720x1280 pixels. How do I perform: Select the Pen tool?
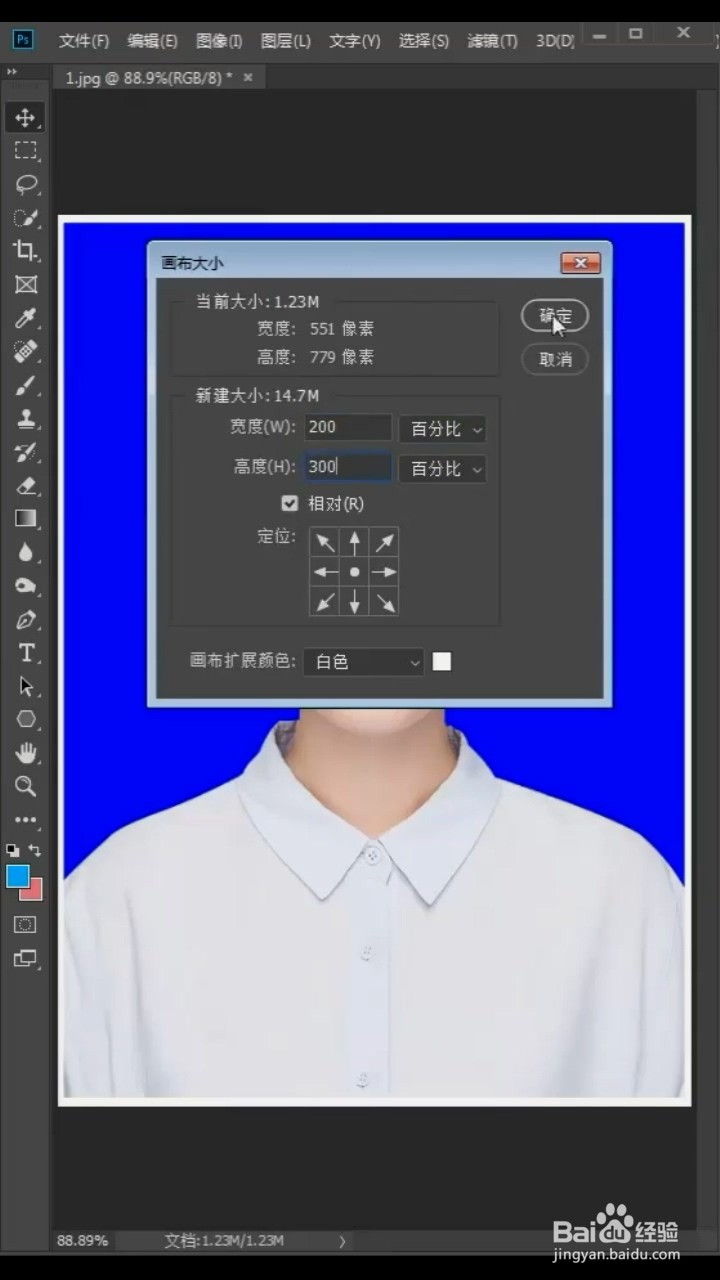(26, 620)
